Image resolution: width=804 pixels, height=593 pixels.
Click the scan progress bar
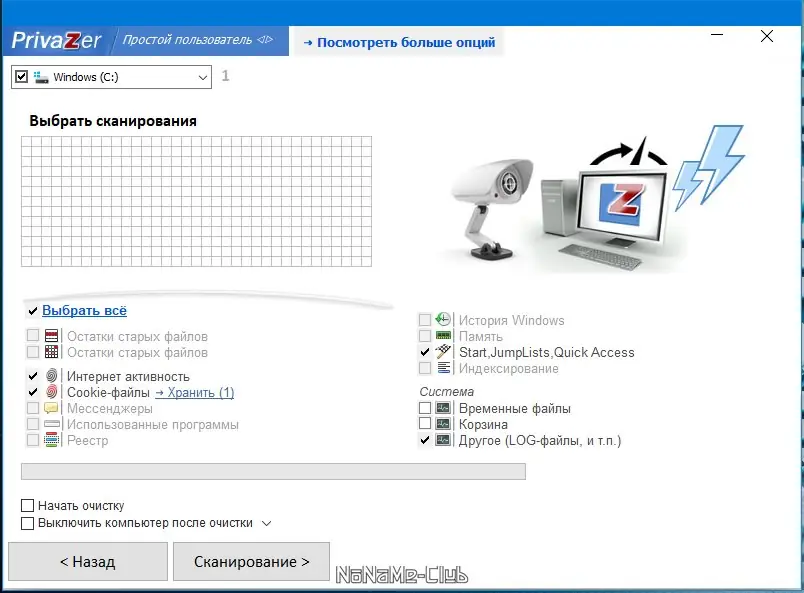click(x=273, y=471)
